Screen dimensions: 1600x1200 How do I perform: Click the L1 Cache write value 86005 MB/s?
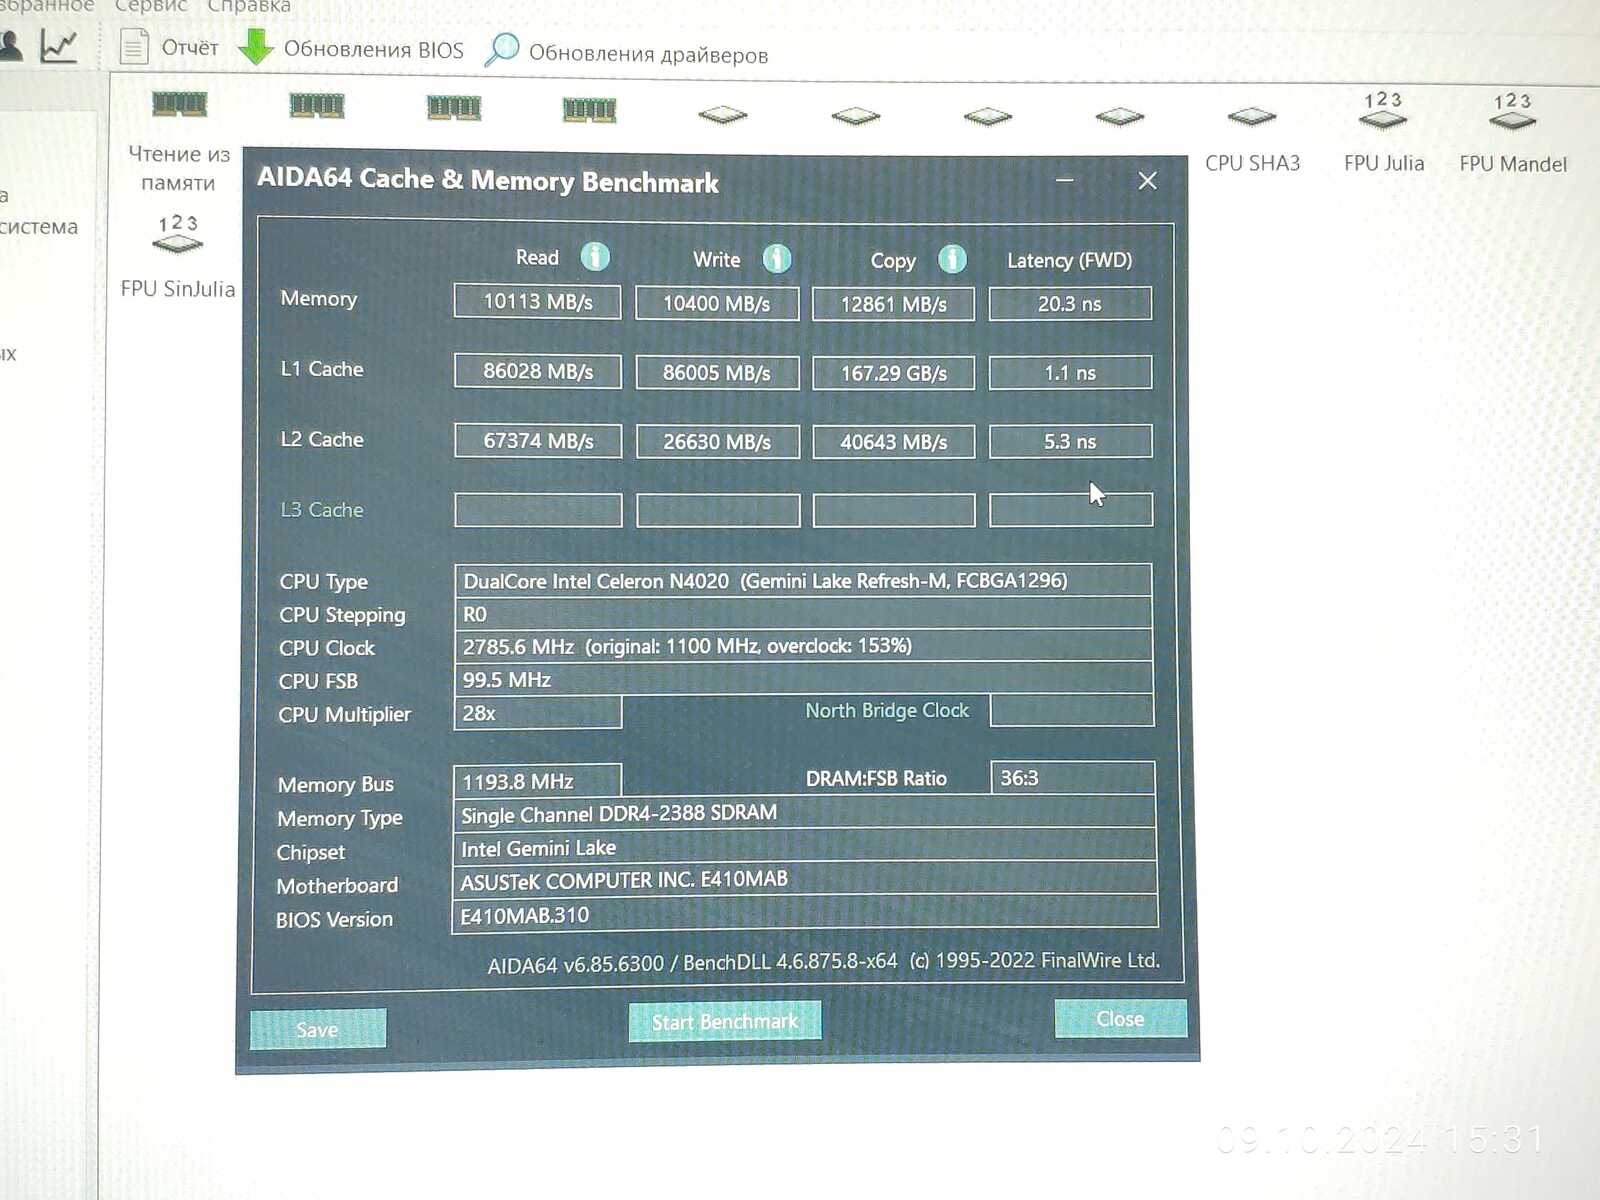coord(717,373)
